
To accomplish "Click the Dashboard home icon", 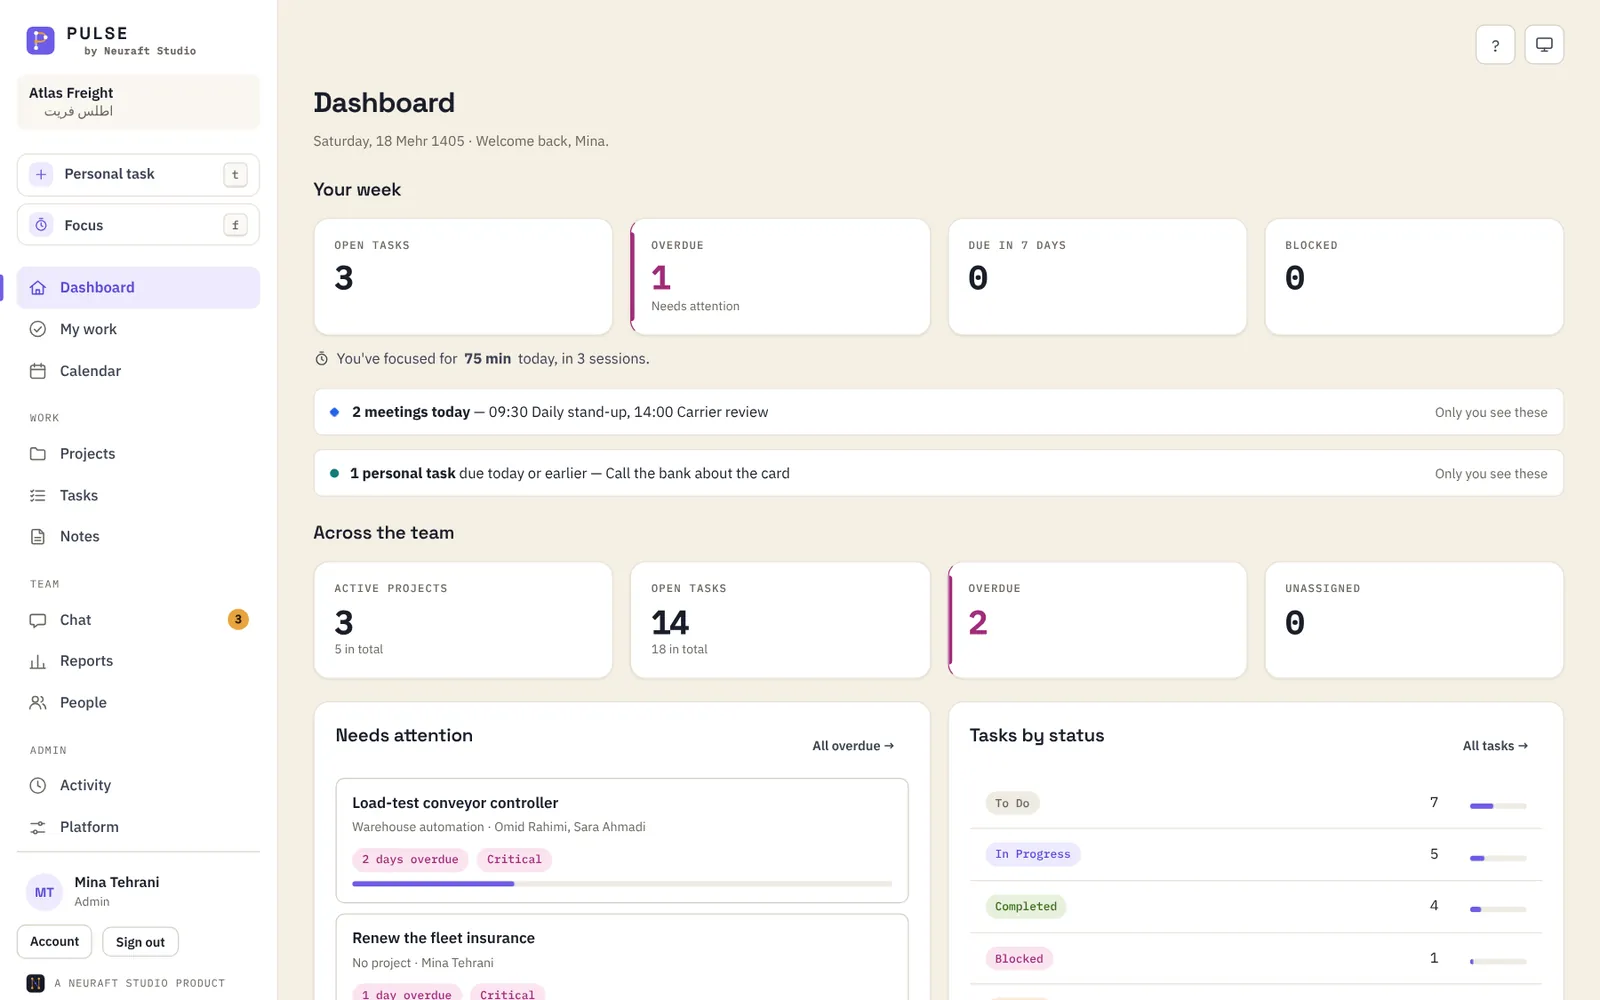I will 38,288.
